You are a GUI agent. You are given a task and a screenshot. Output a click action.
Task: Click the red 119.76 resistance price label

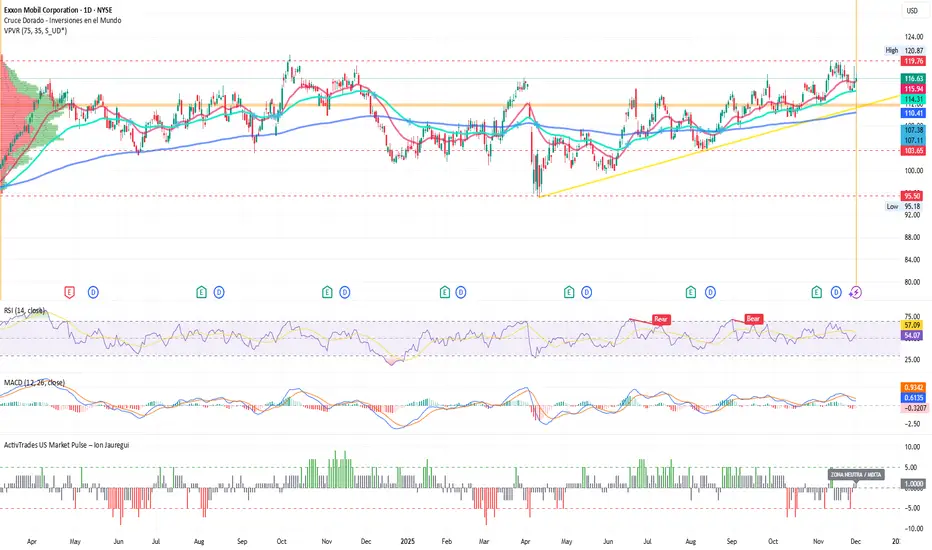coord(914,61)
